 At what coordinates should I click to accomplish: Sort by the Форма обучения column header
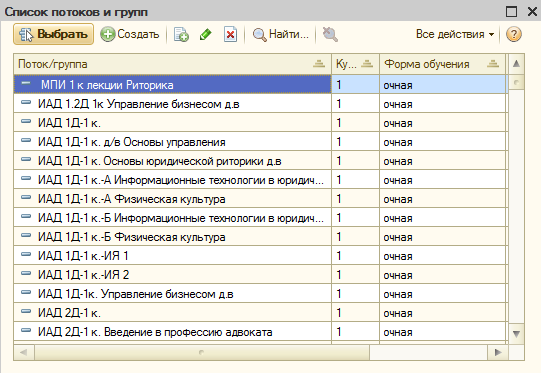pos(442,64)
